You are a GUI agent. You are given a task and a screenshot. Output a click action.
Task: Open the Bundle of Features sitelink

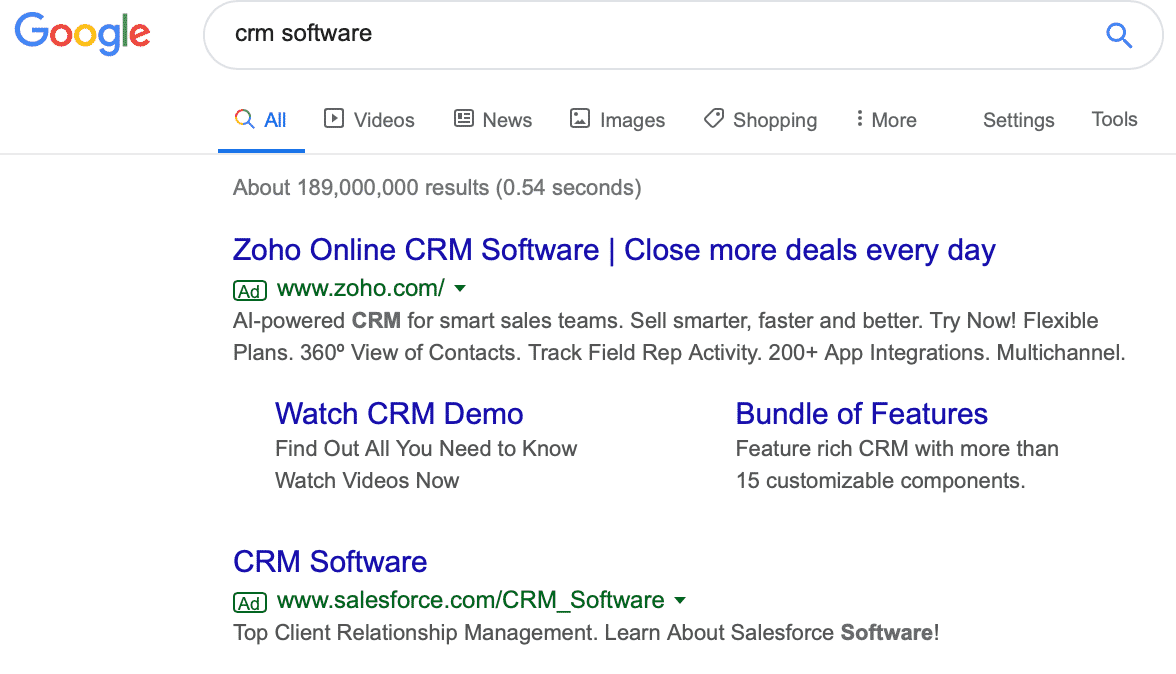pyautogui.click(x=862, y=414)
